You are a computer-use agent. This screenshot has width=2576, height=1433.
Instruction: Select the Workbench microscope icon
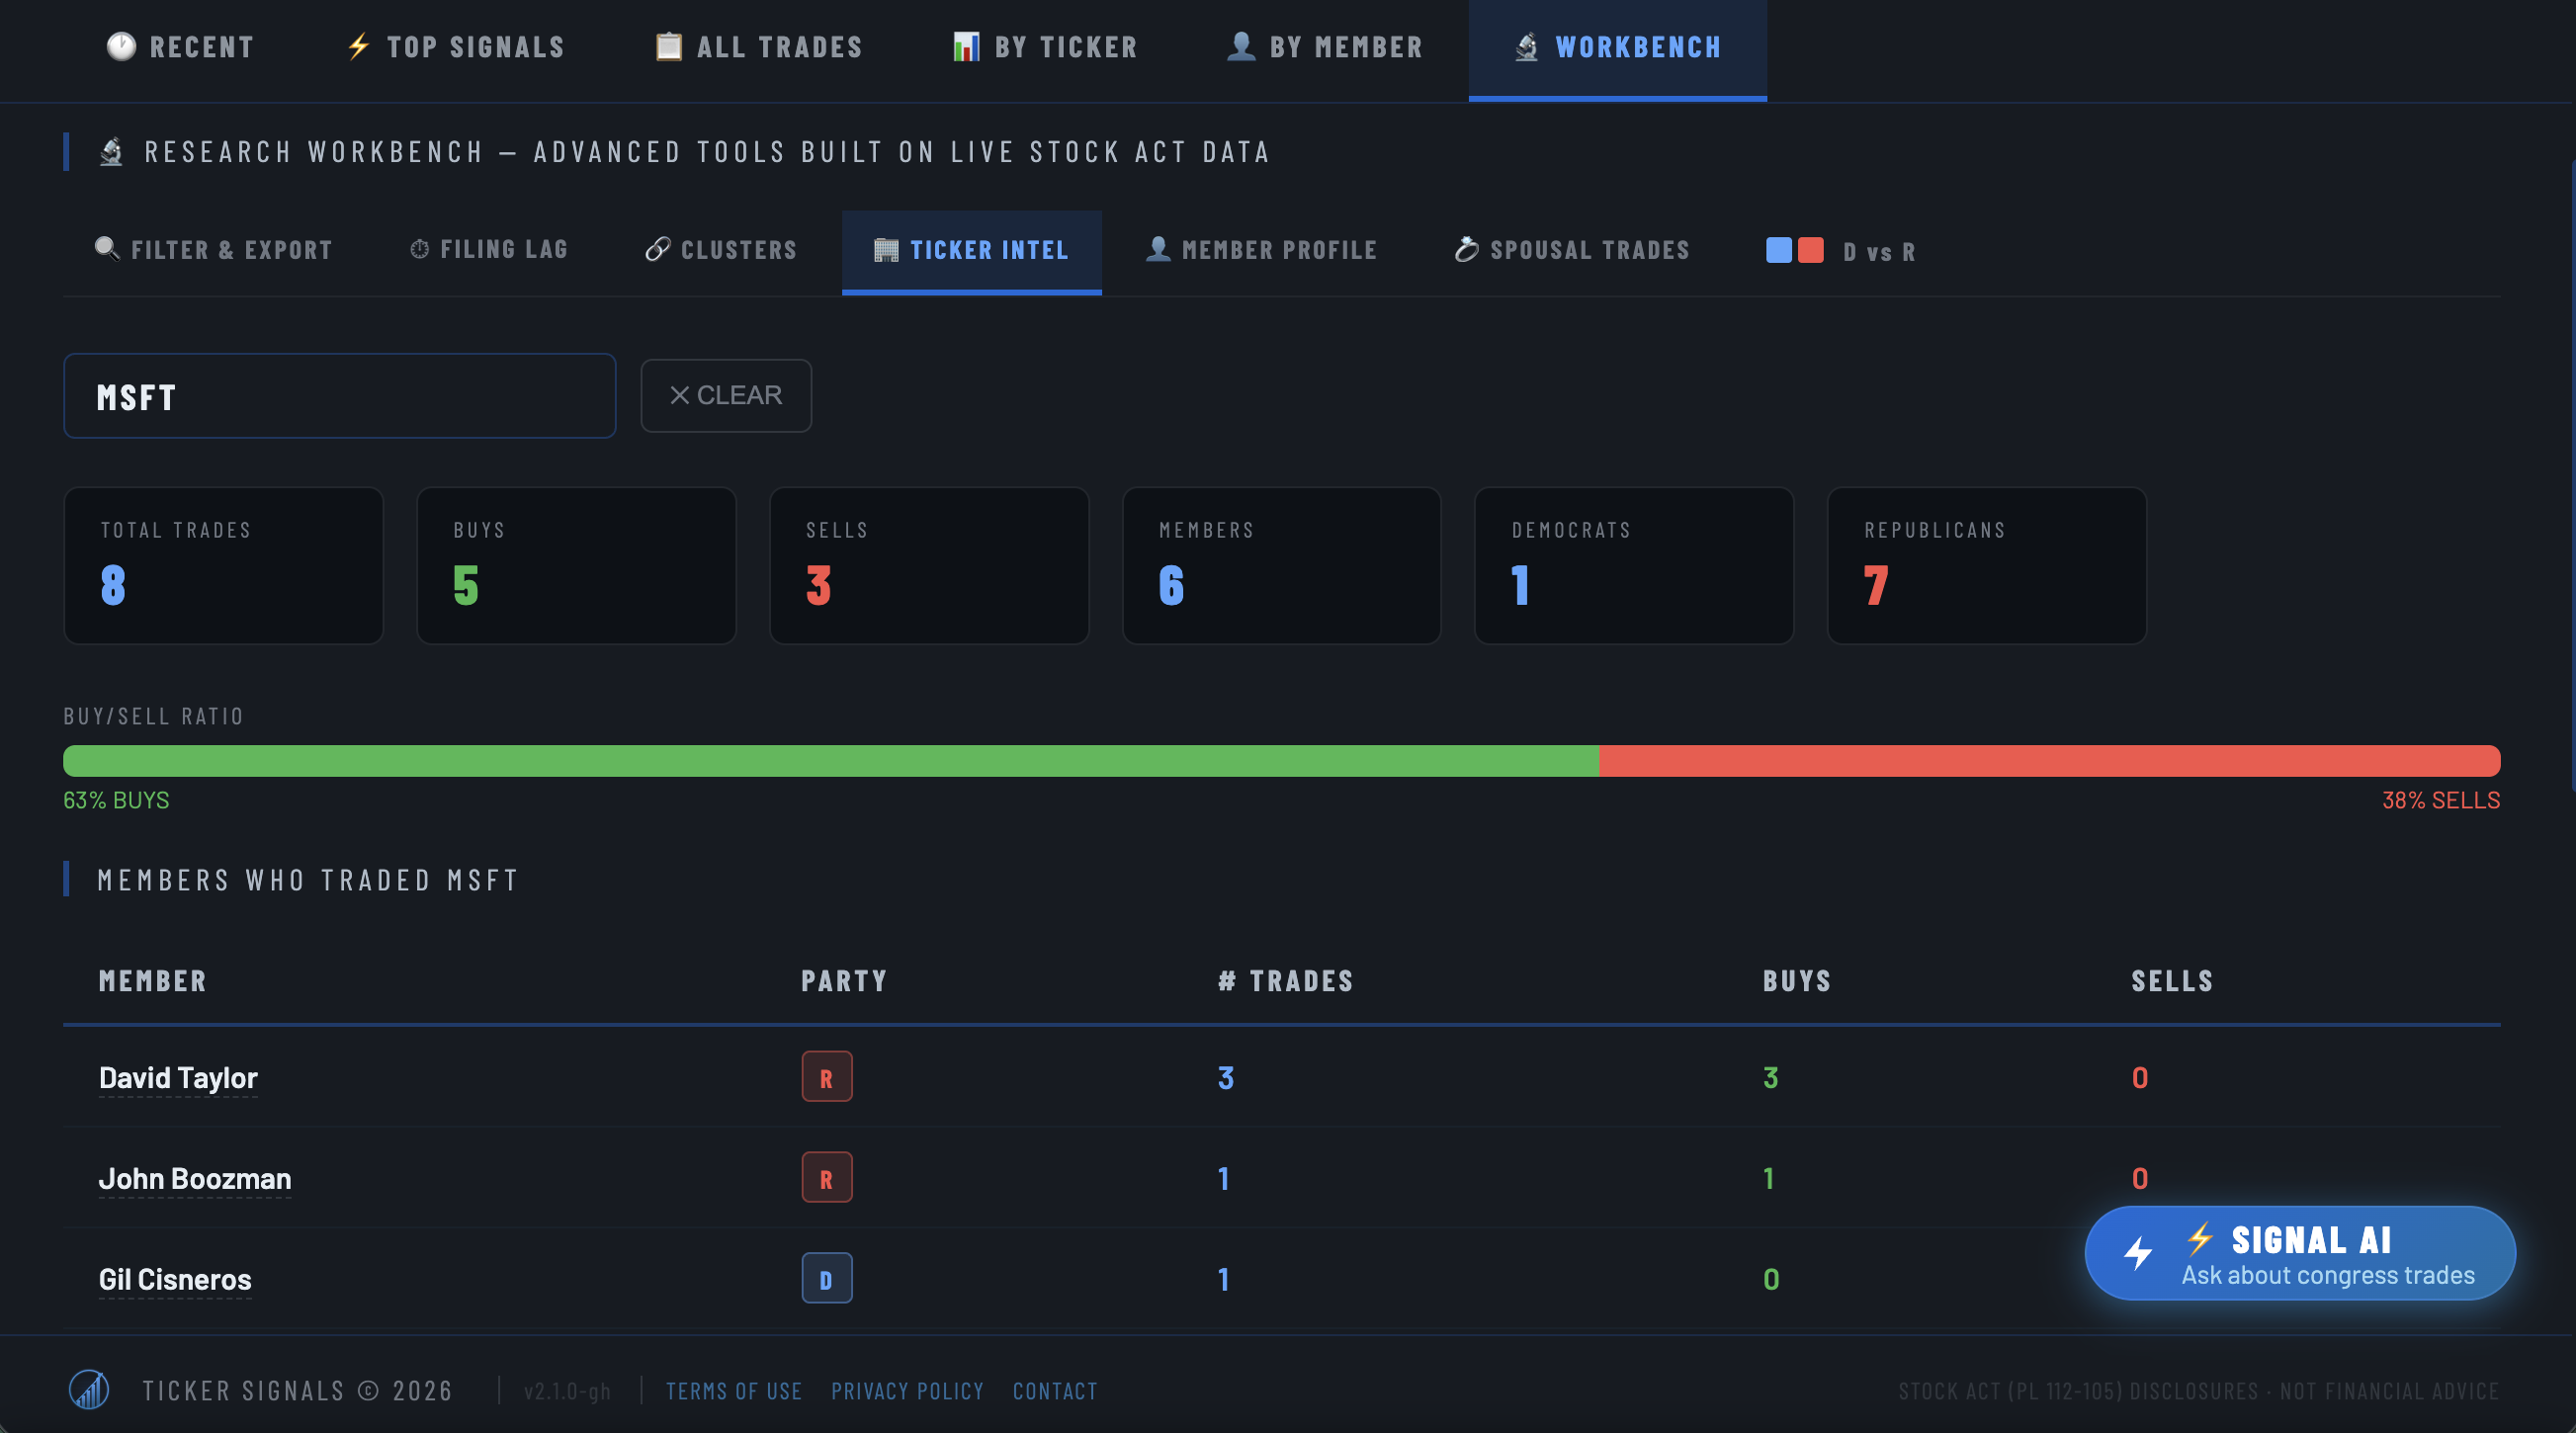click(1527, 47)
